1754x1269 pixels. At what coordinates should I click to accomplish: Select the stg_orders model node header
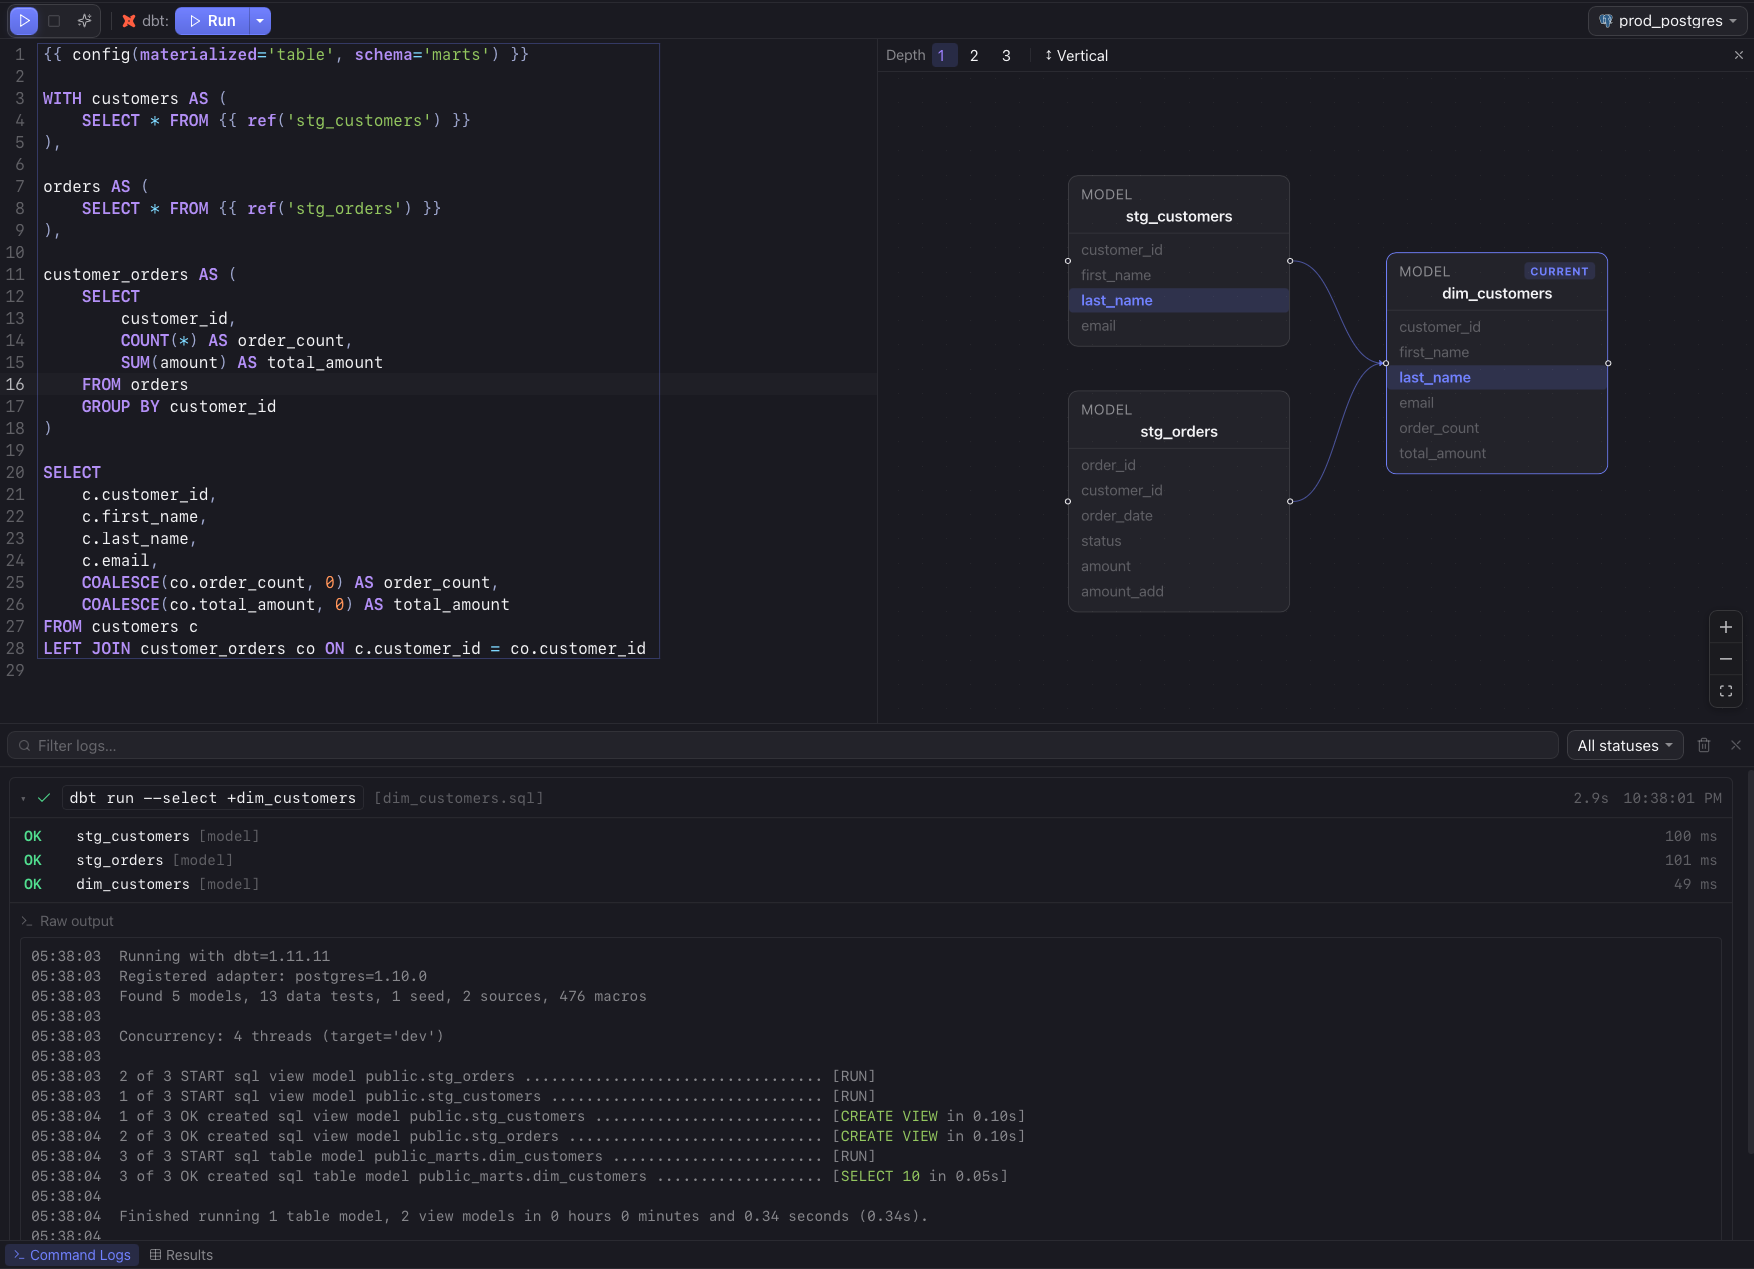[x=1178, y=421]
